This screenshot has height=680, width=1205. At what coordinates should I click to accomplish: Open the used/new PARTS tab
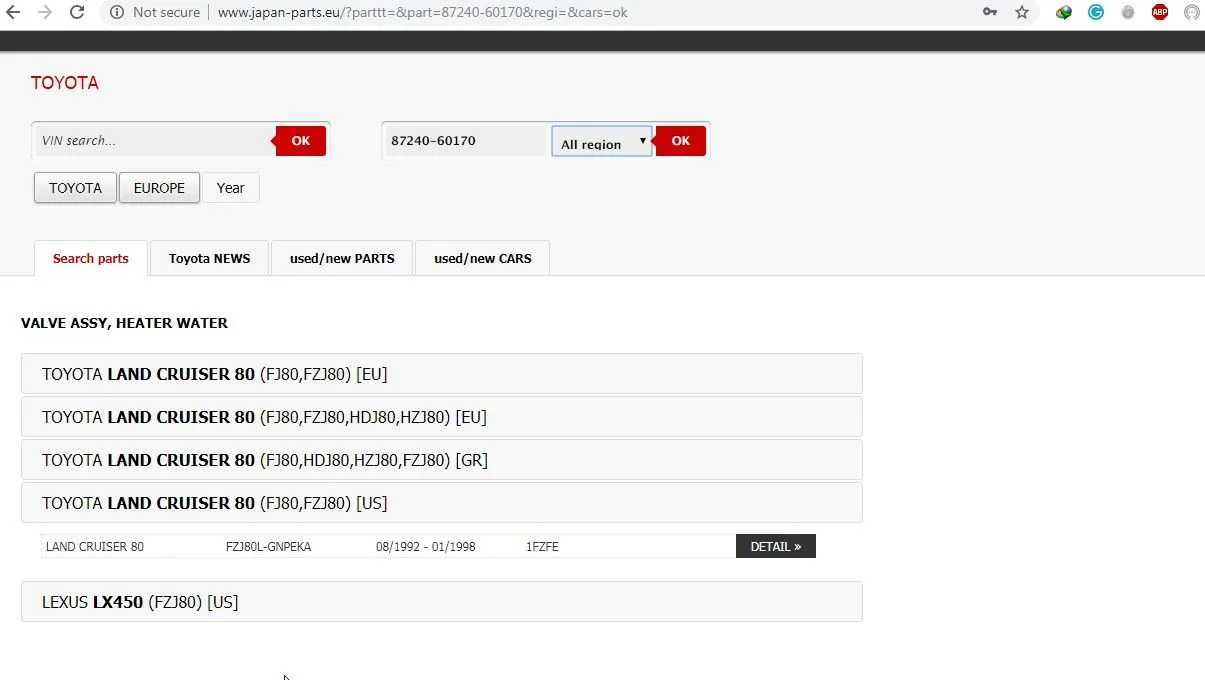(342, 258)
